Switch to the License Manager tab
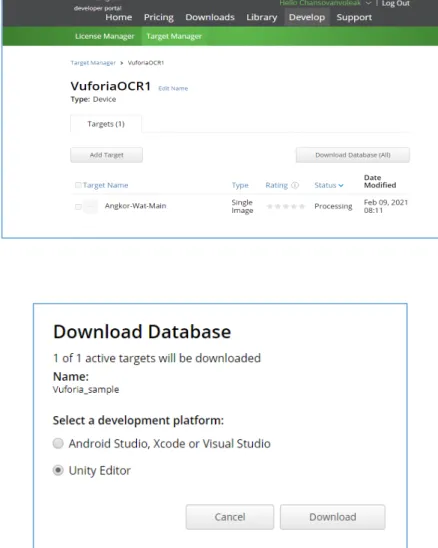This screenshot has width=438, height=548. pyautogui.click(x=105, y=36)
